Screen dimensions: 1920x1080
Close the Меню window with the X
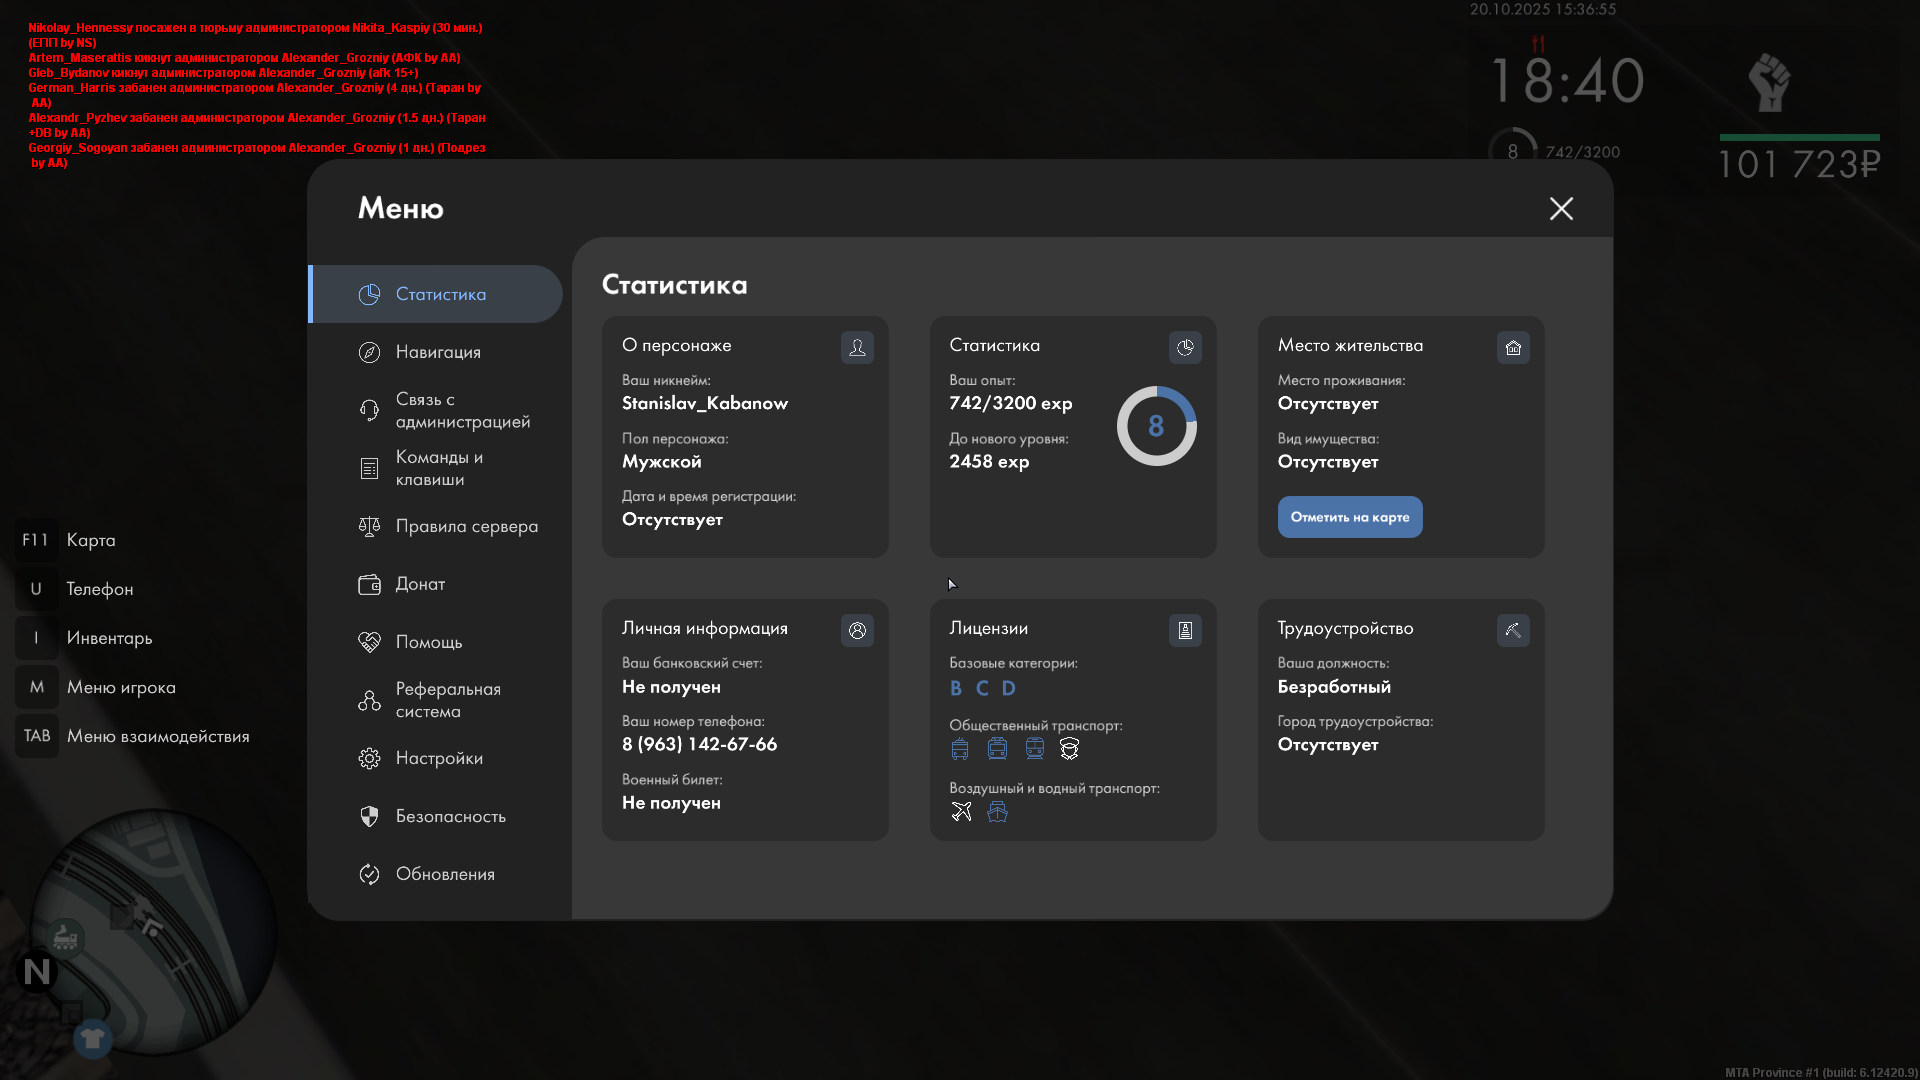tap(1561, 208)
